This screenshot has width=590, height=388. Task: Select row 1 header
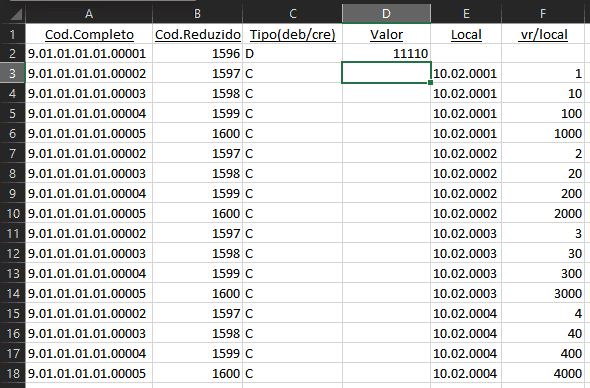13,34
